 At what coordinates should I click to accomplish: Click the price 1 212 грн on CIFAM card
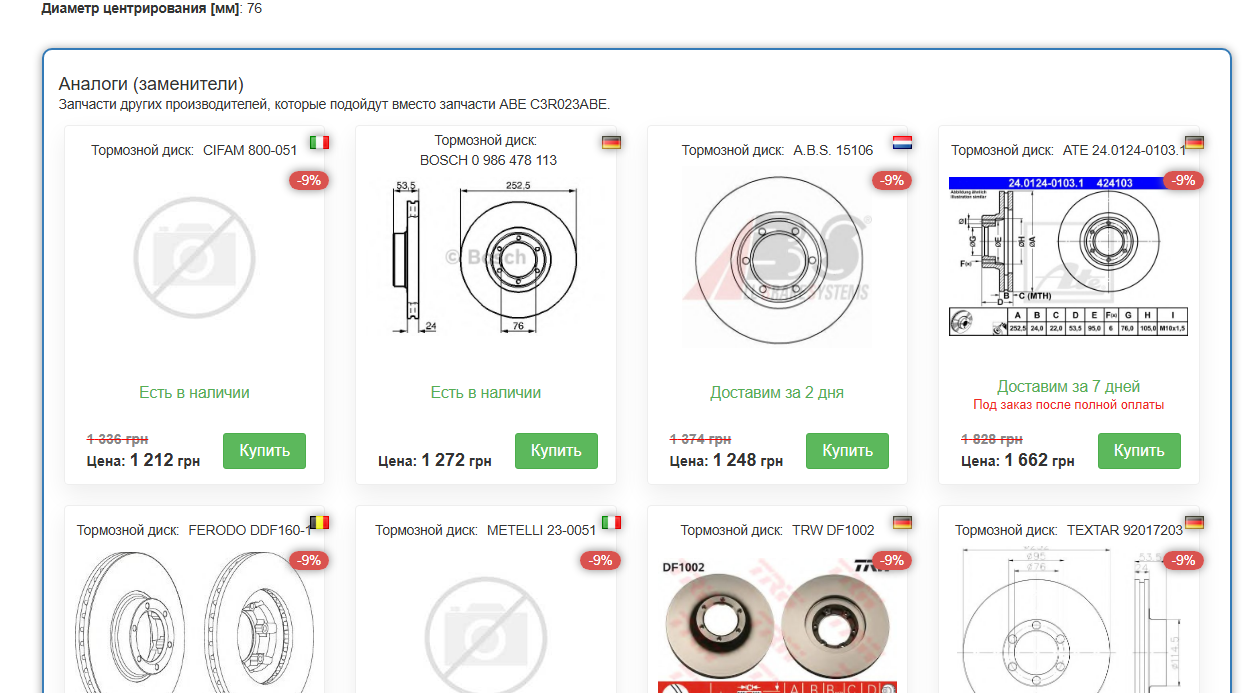tap(165, 461)
